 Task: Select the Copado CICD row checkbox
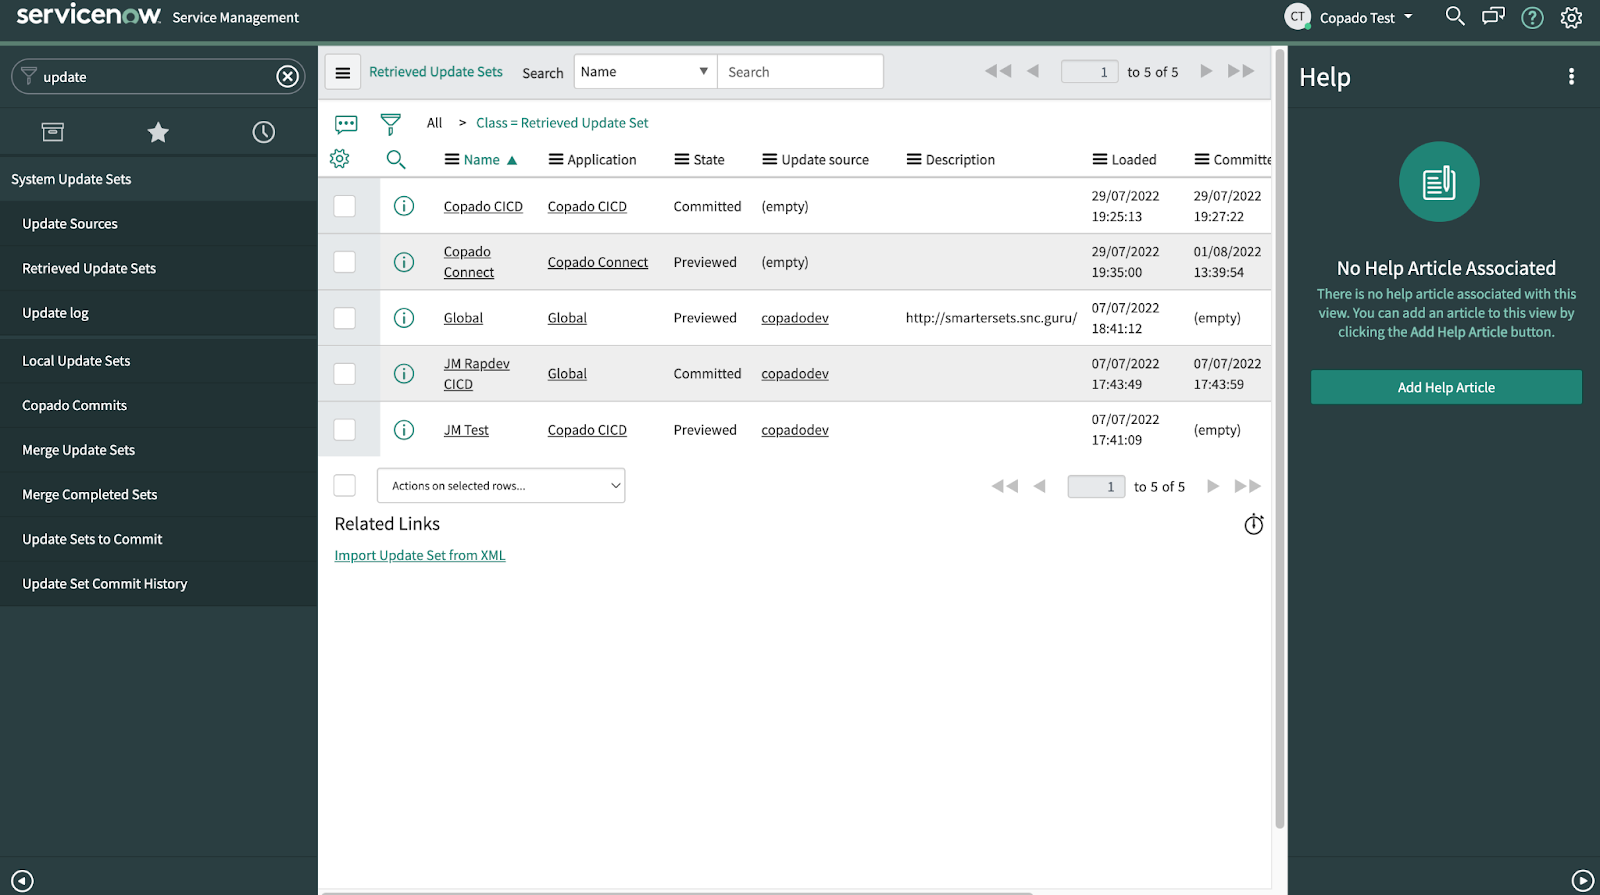click(x=345, y=206)
